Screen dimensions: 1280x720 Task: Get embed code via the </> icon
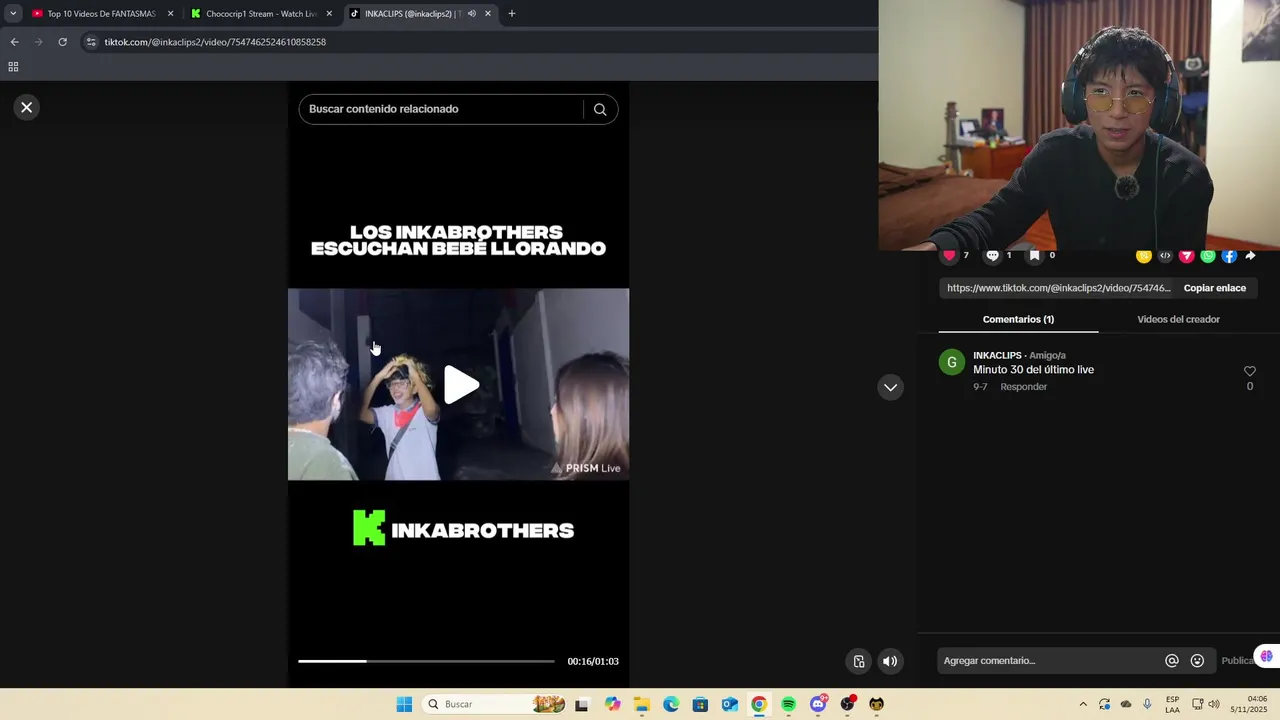[x=1165, y=256]
